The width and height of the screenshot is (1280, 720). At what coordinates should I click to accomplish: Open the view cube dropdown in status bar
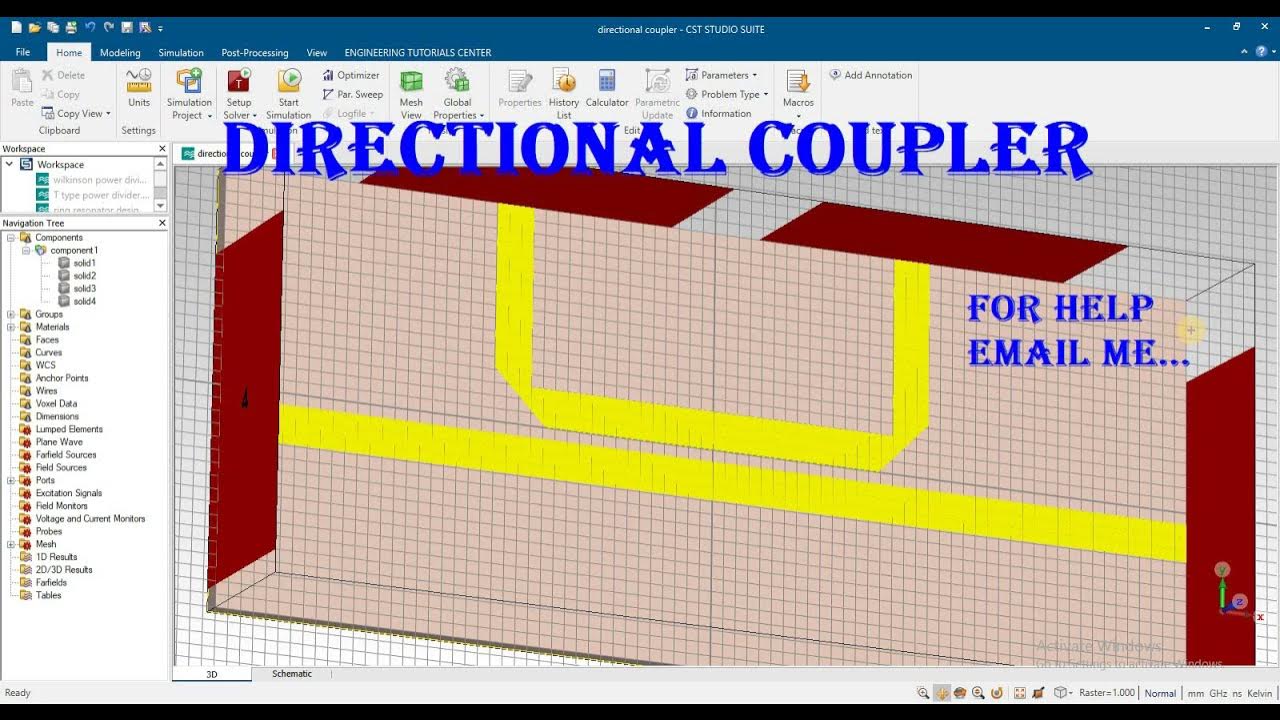coord(1063,693)
